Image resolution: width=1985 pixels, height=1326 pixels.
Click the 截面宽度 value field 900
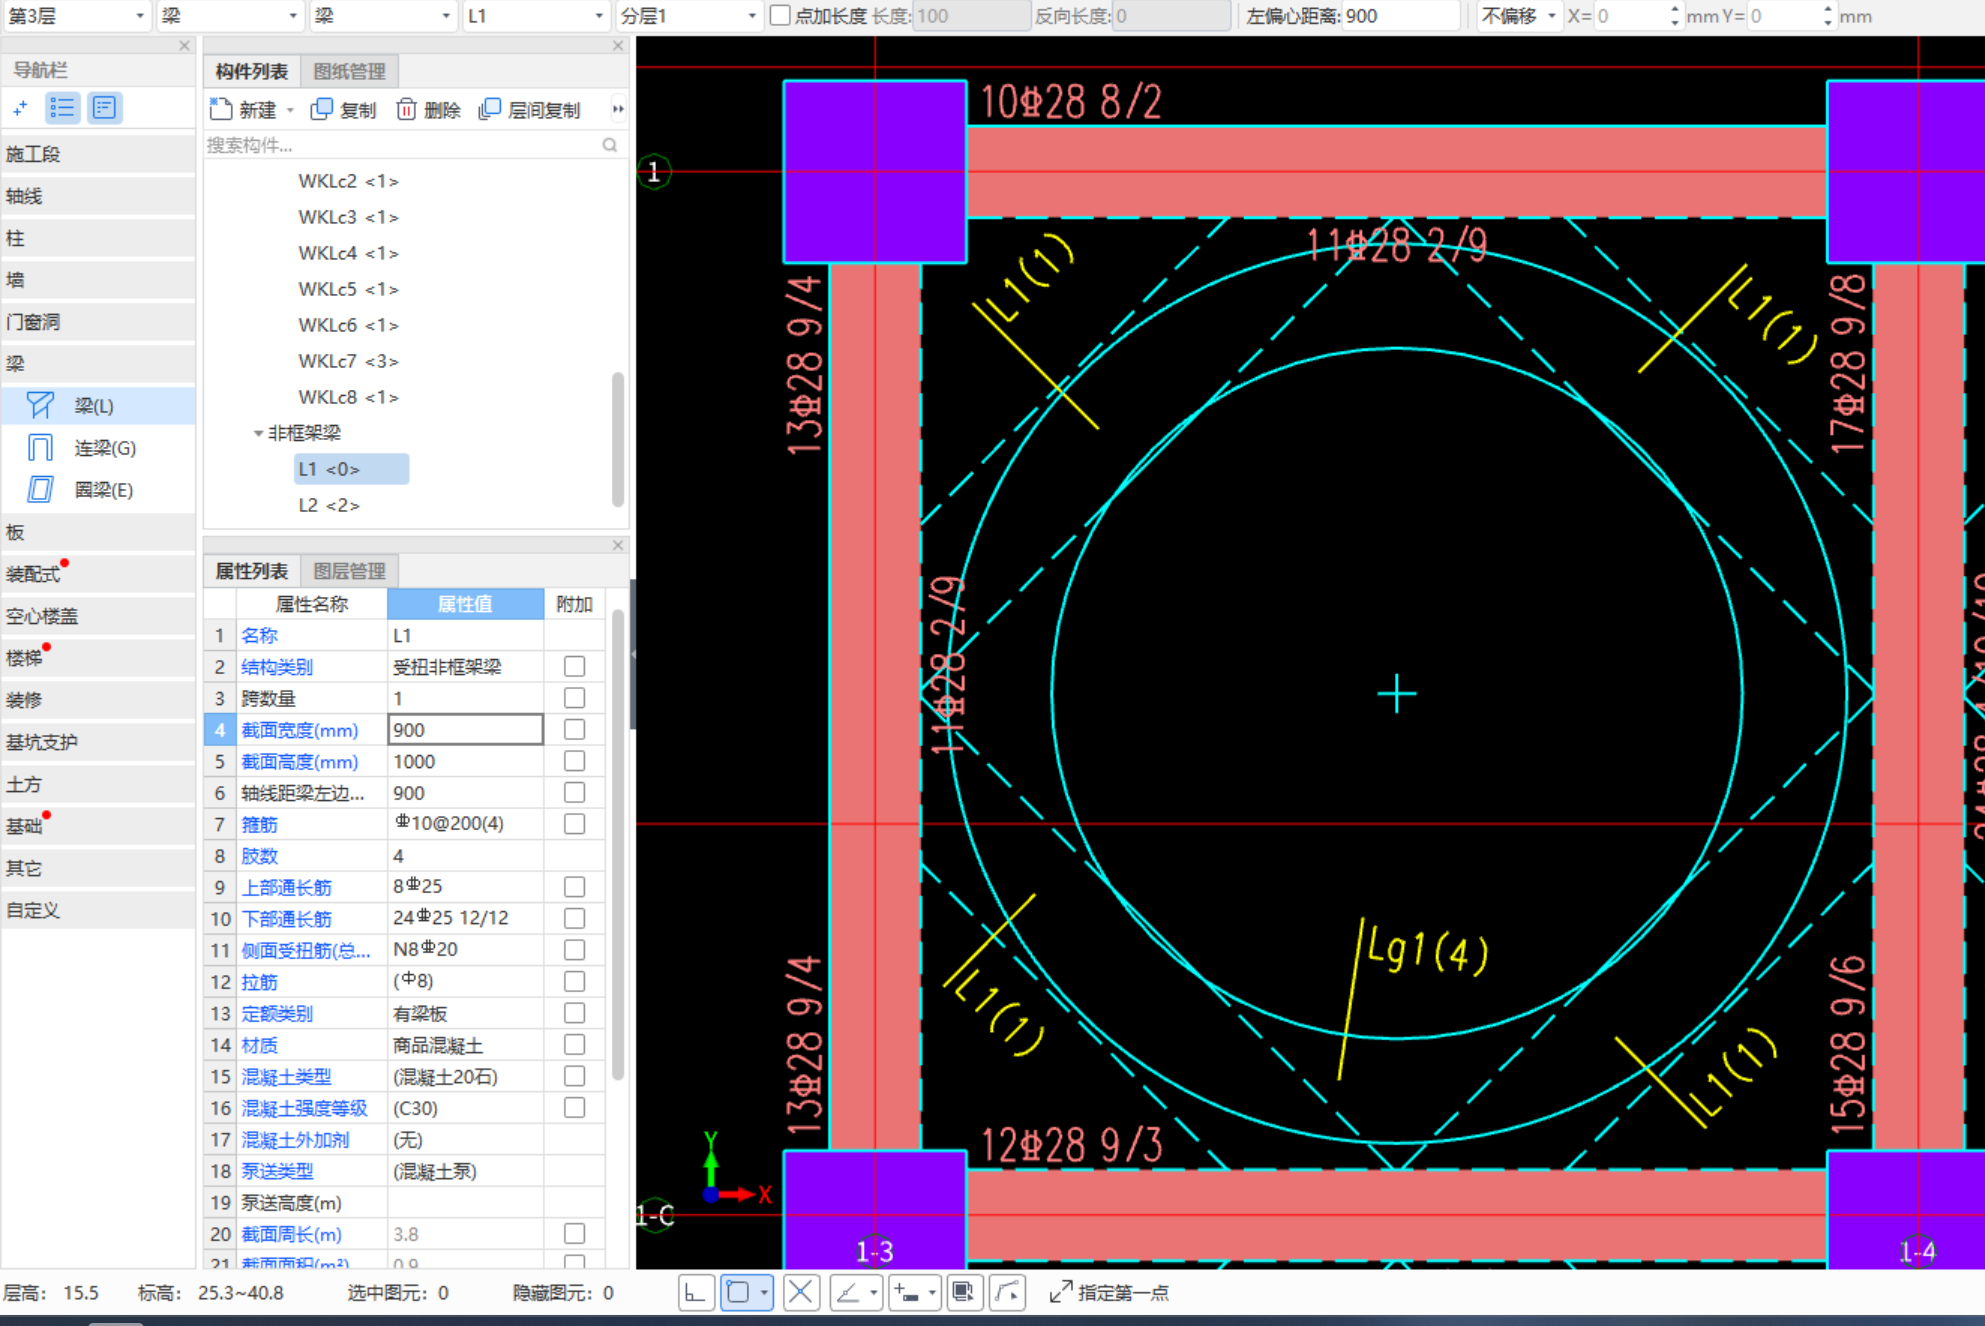[x=465, y=729]
